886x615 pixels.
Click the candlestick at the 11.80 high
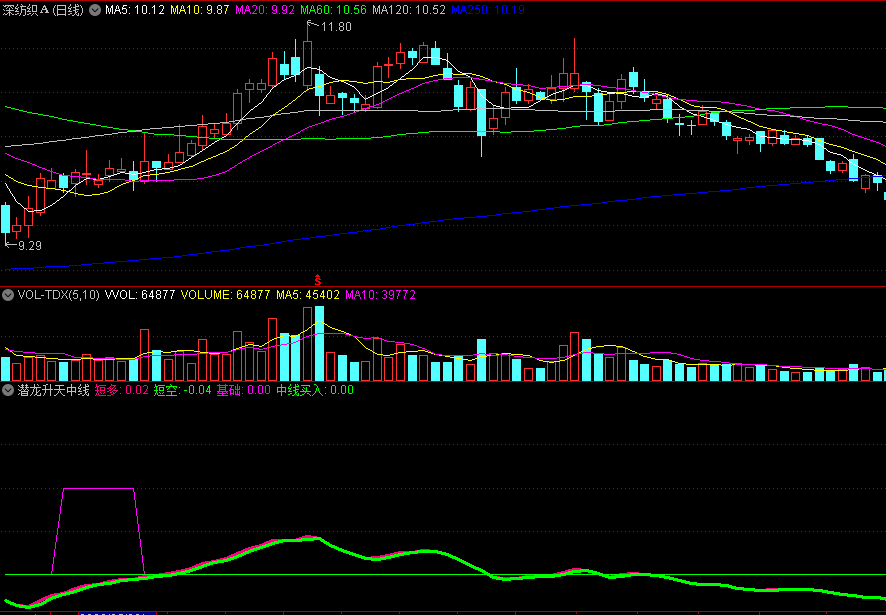(x=307, y=63)
